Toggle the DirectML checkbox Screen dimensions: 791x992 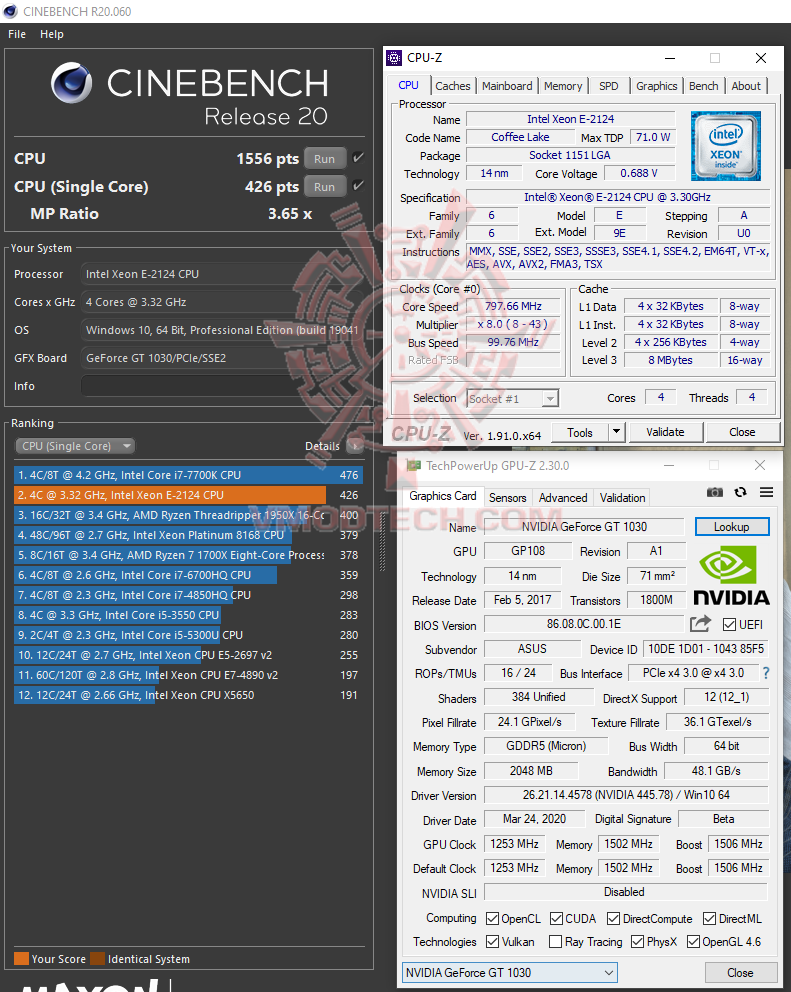[709, 919]
